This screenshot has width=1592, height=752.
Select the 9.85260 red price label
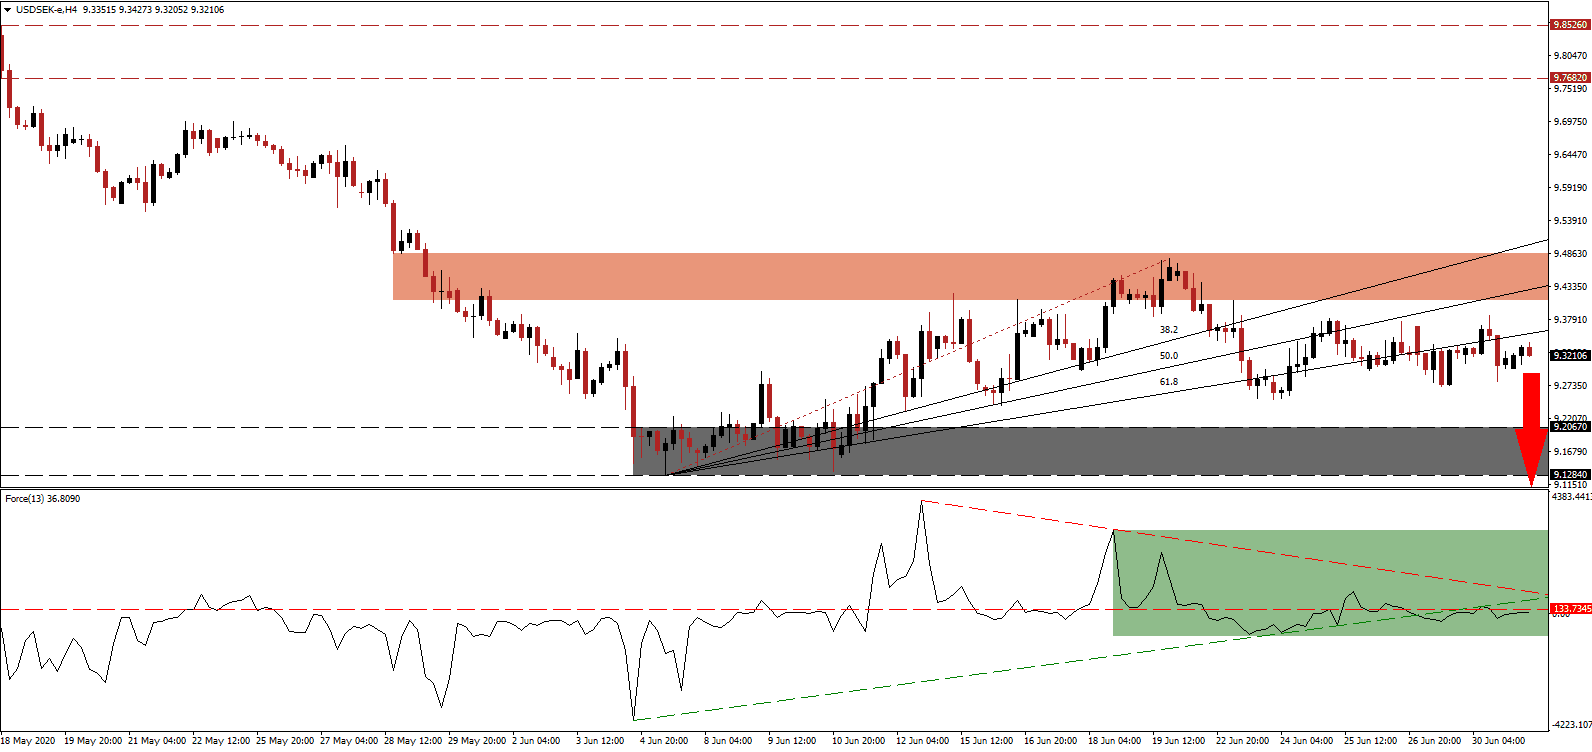(x=1569, y=25)
